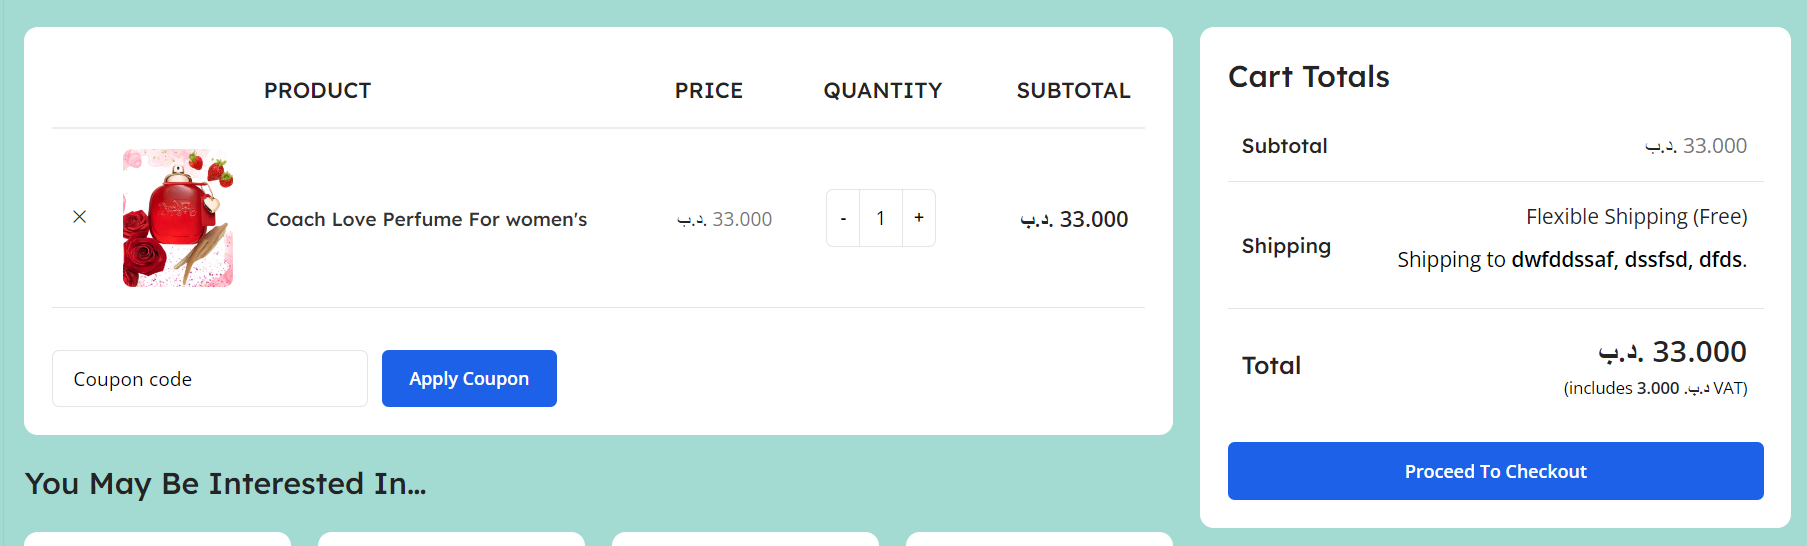Image resolution: width=1807 pixels, height=546 pixels.
Task: Click the SUBTOTAL column header
Action: pos(1073,91)
